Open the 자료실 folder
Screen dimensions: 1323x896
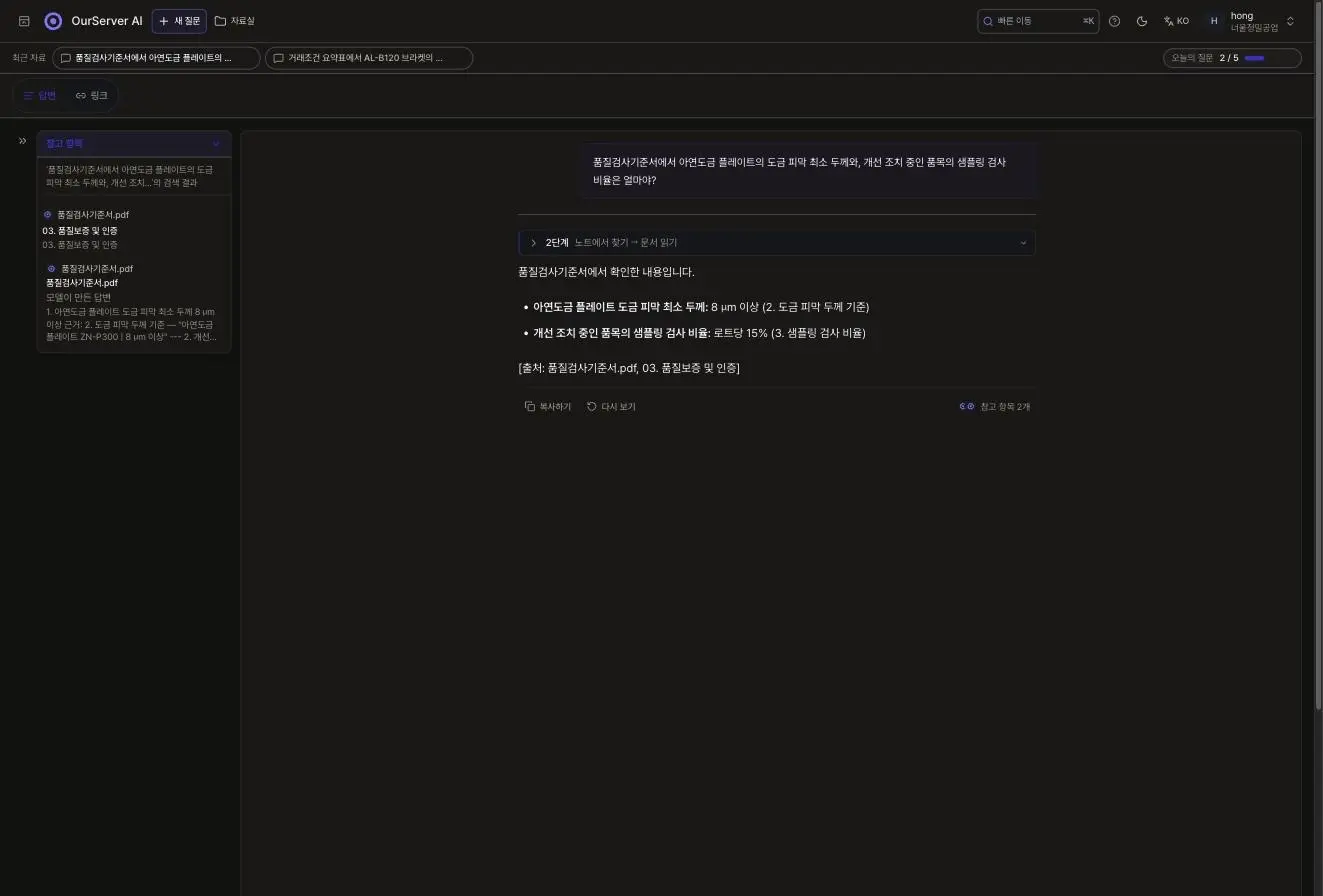point(235,21)
